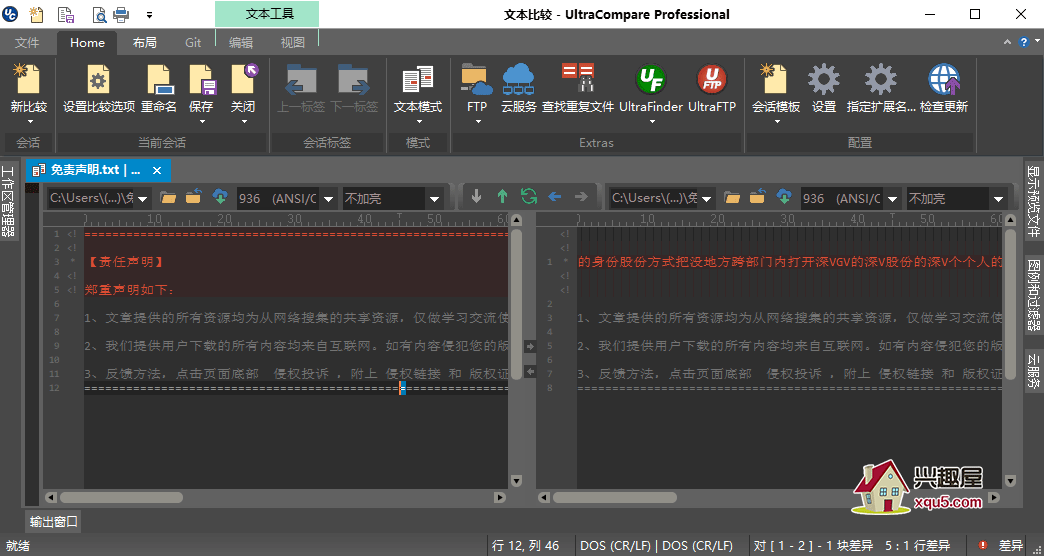Image resolution: width=1044 pixels, height=557 pixels.
Task: Collapse the ribbon with the up chevron
Action: click(1008, 42)
